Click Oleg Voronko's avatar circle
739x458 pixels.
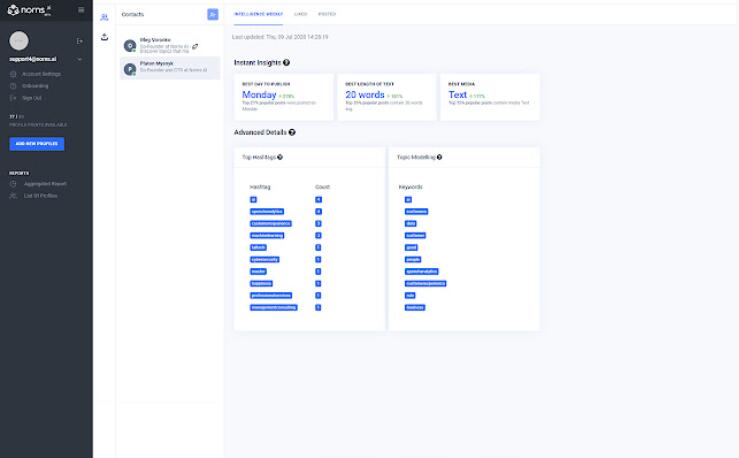pyautogui.click(x=130, y=46)
